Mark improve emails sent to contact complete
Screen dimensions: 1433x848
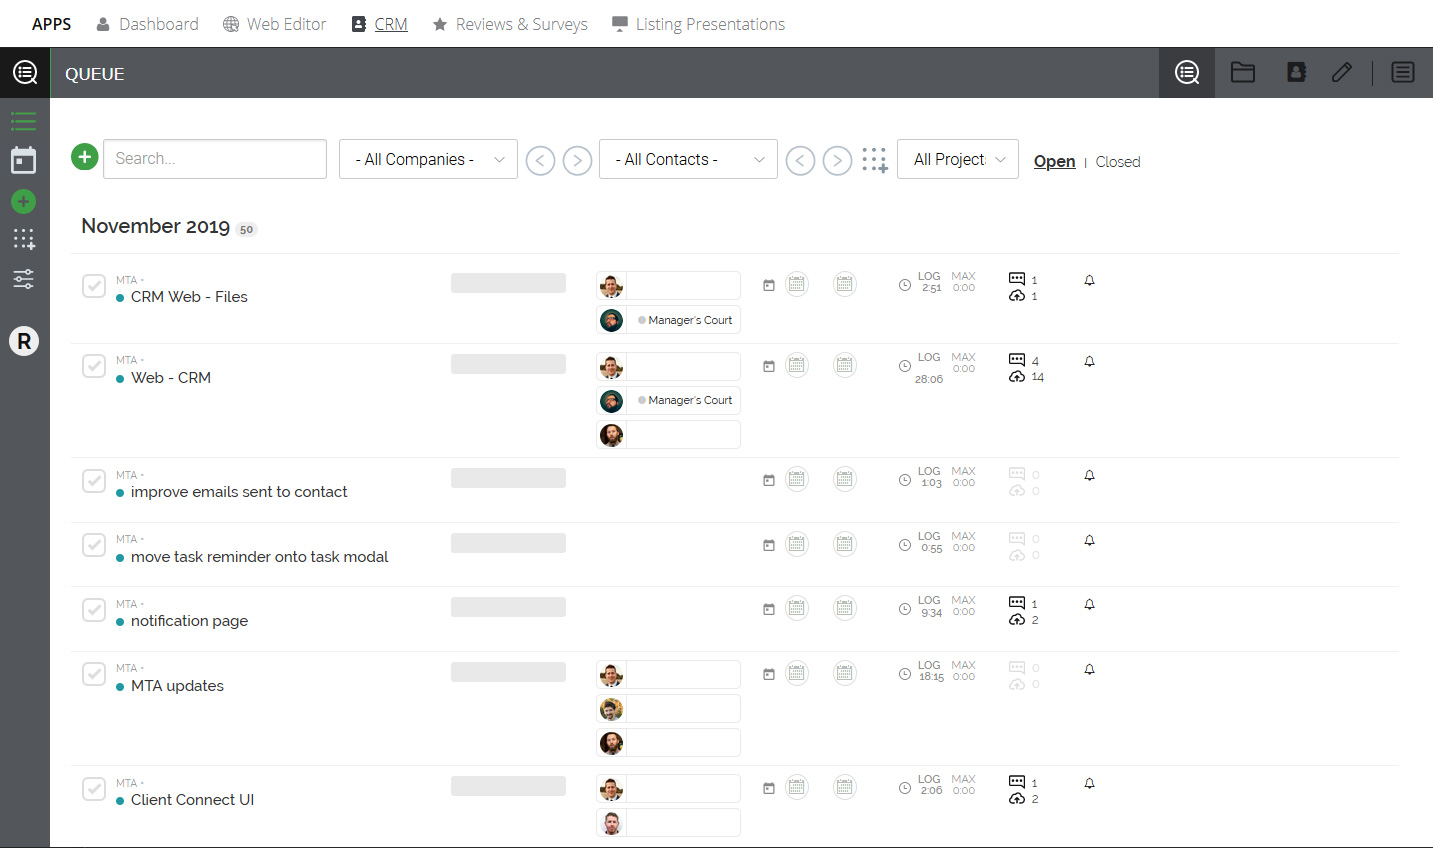point(94,481)
